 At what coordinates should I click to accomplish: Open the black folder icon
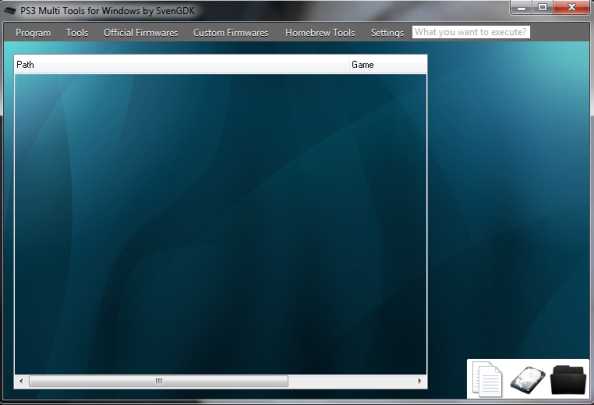click(568, 380)
